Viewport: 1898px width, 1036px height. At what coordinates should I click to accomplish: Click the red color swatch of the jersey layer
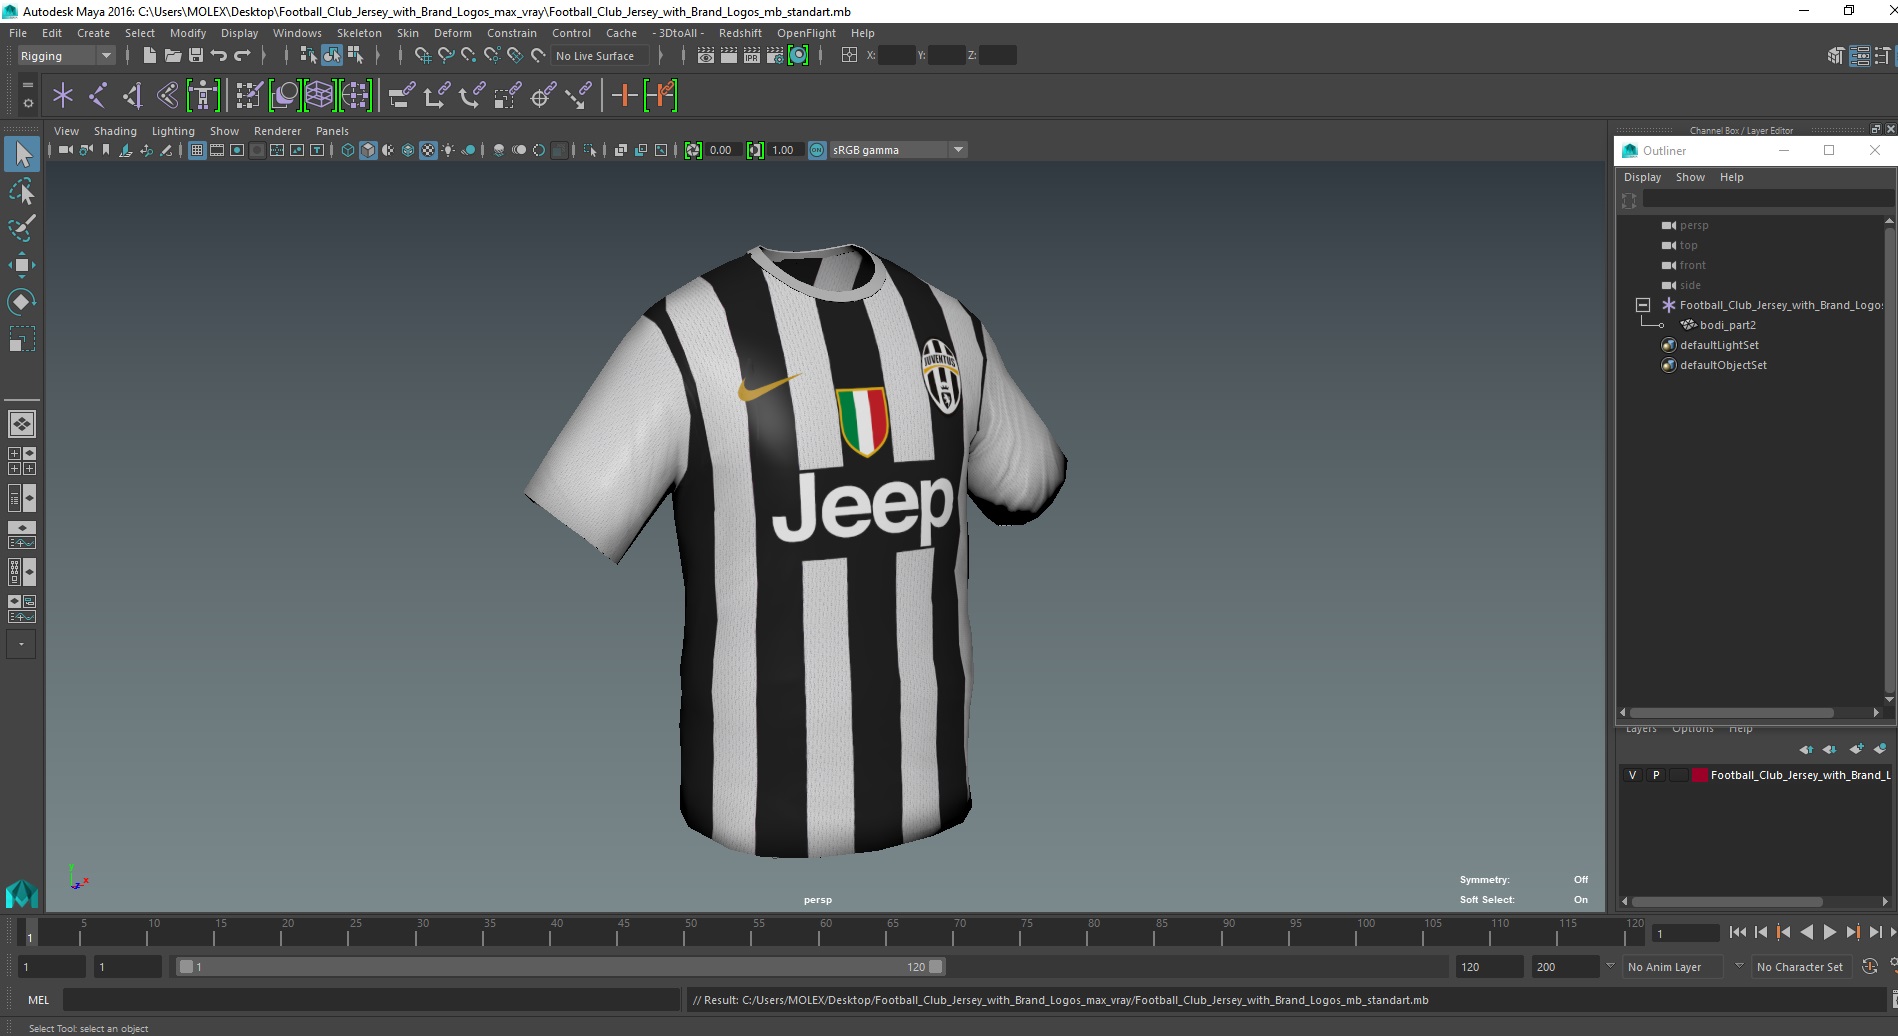pyautogui.click(x=1699, y=775)
